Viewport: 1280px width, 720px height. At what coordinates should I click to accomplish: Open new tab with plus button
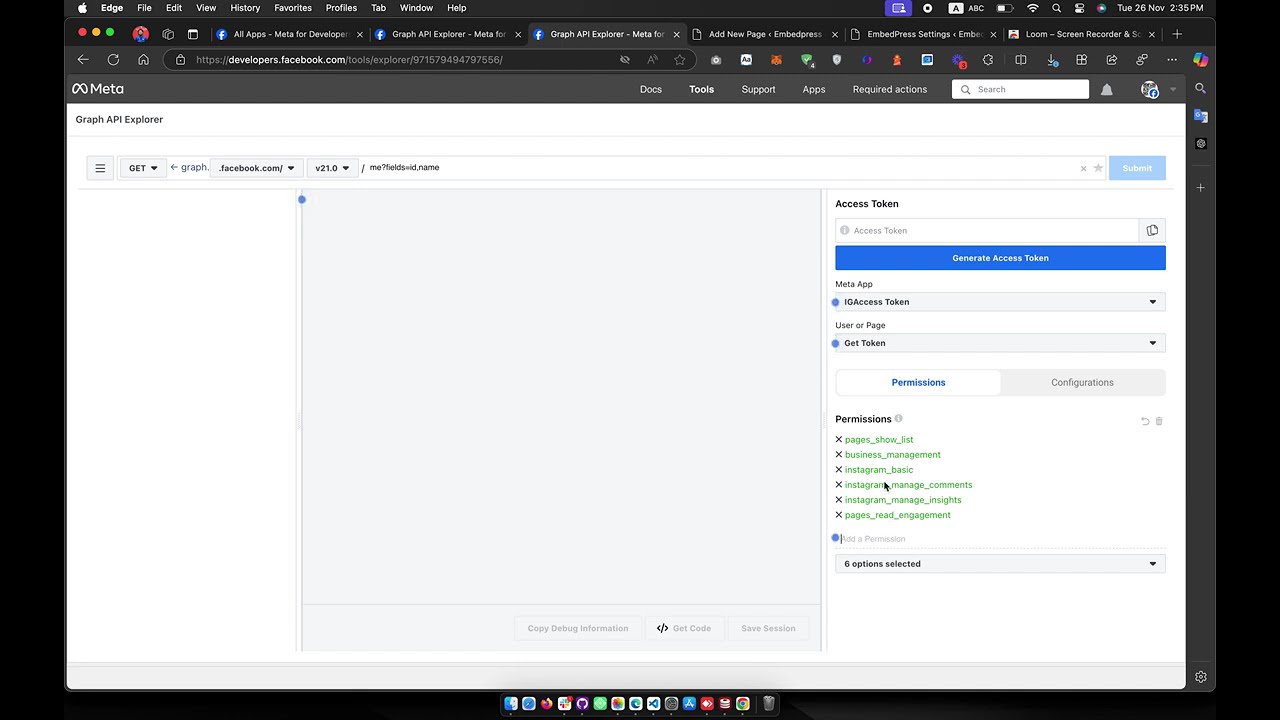click(x=1177, y=34)
